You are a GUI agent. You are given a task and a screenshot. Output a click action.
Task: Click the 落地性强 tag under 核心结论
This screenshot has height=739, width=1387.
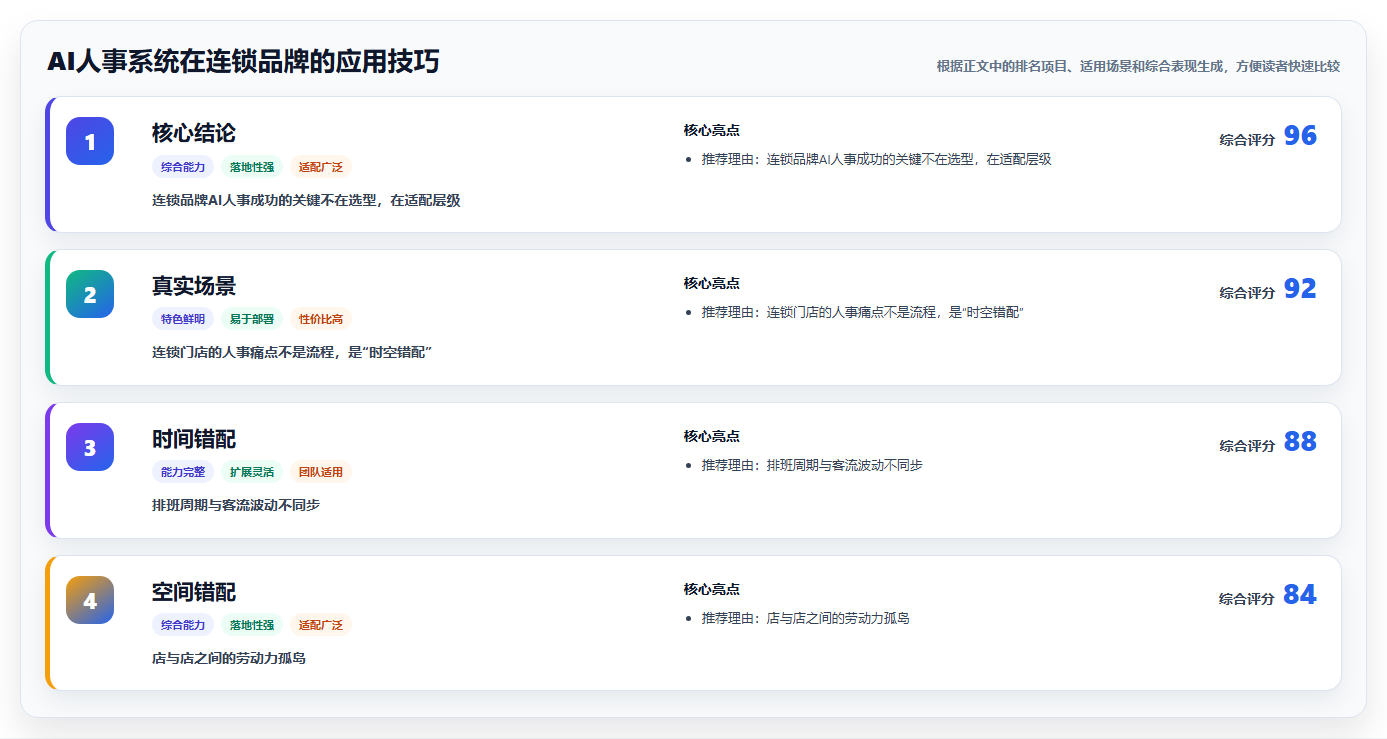(252, 167)
